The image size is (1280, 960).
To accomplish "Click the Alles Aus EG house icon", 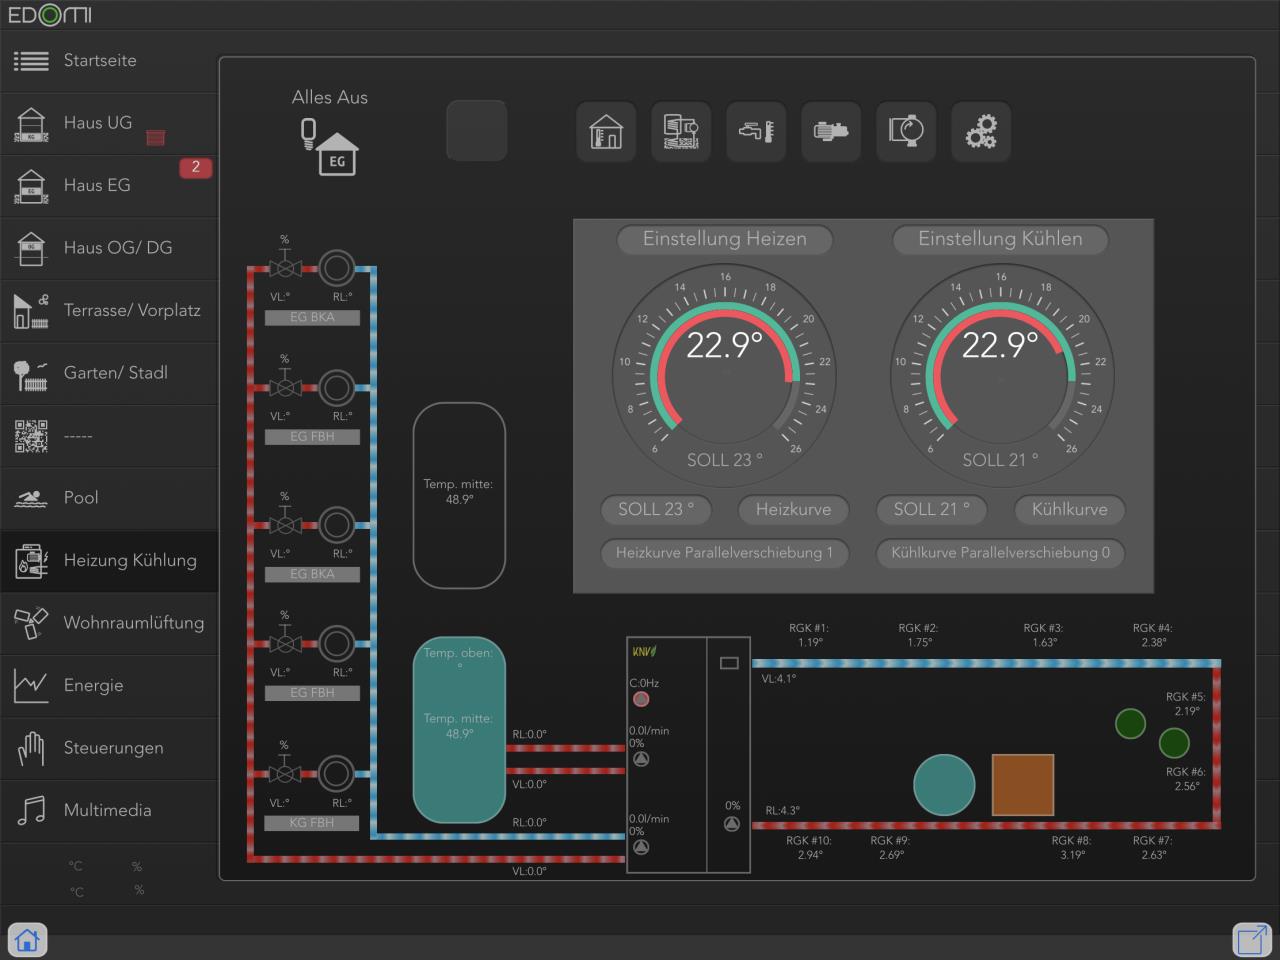I will click(x=330, y=147).
